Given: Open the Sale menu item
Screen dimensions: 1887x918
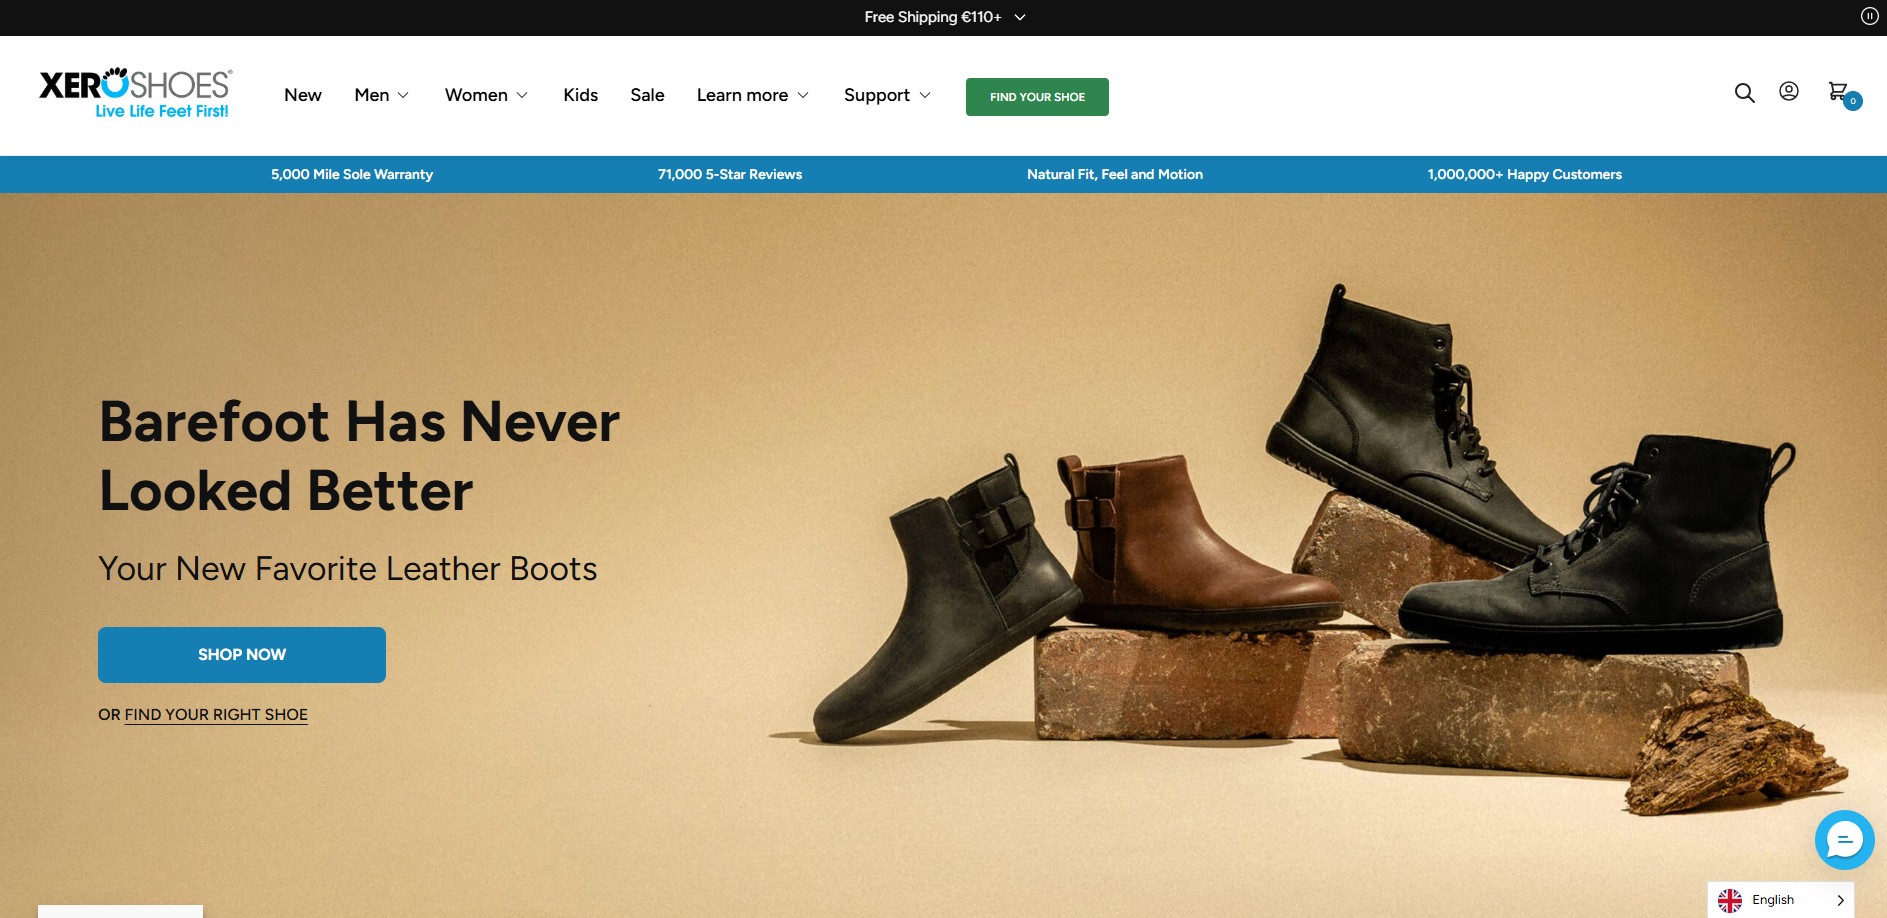Looking at the screenshot, I should (646, 95).
